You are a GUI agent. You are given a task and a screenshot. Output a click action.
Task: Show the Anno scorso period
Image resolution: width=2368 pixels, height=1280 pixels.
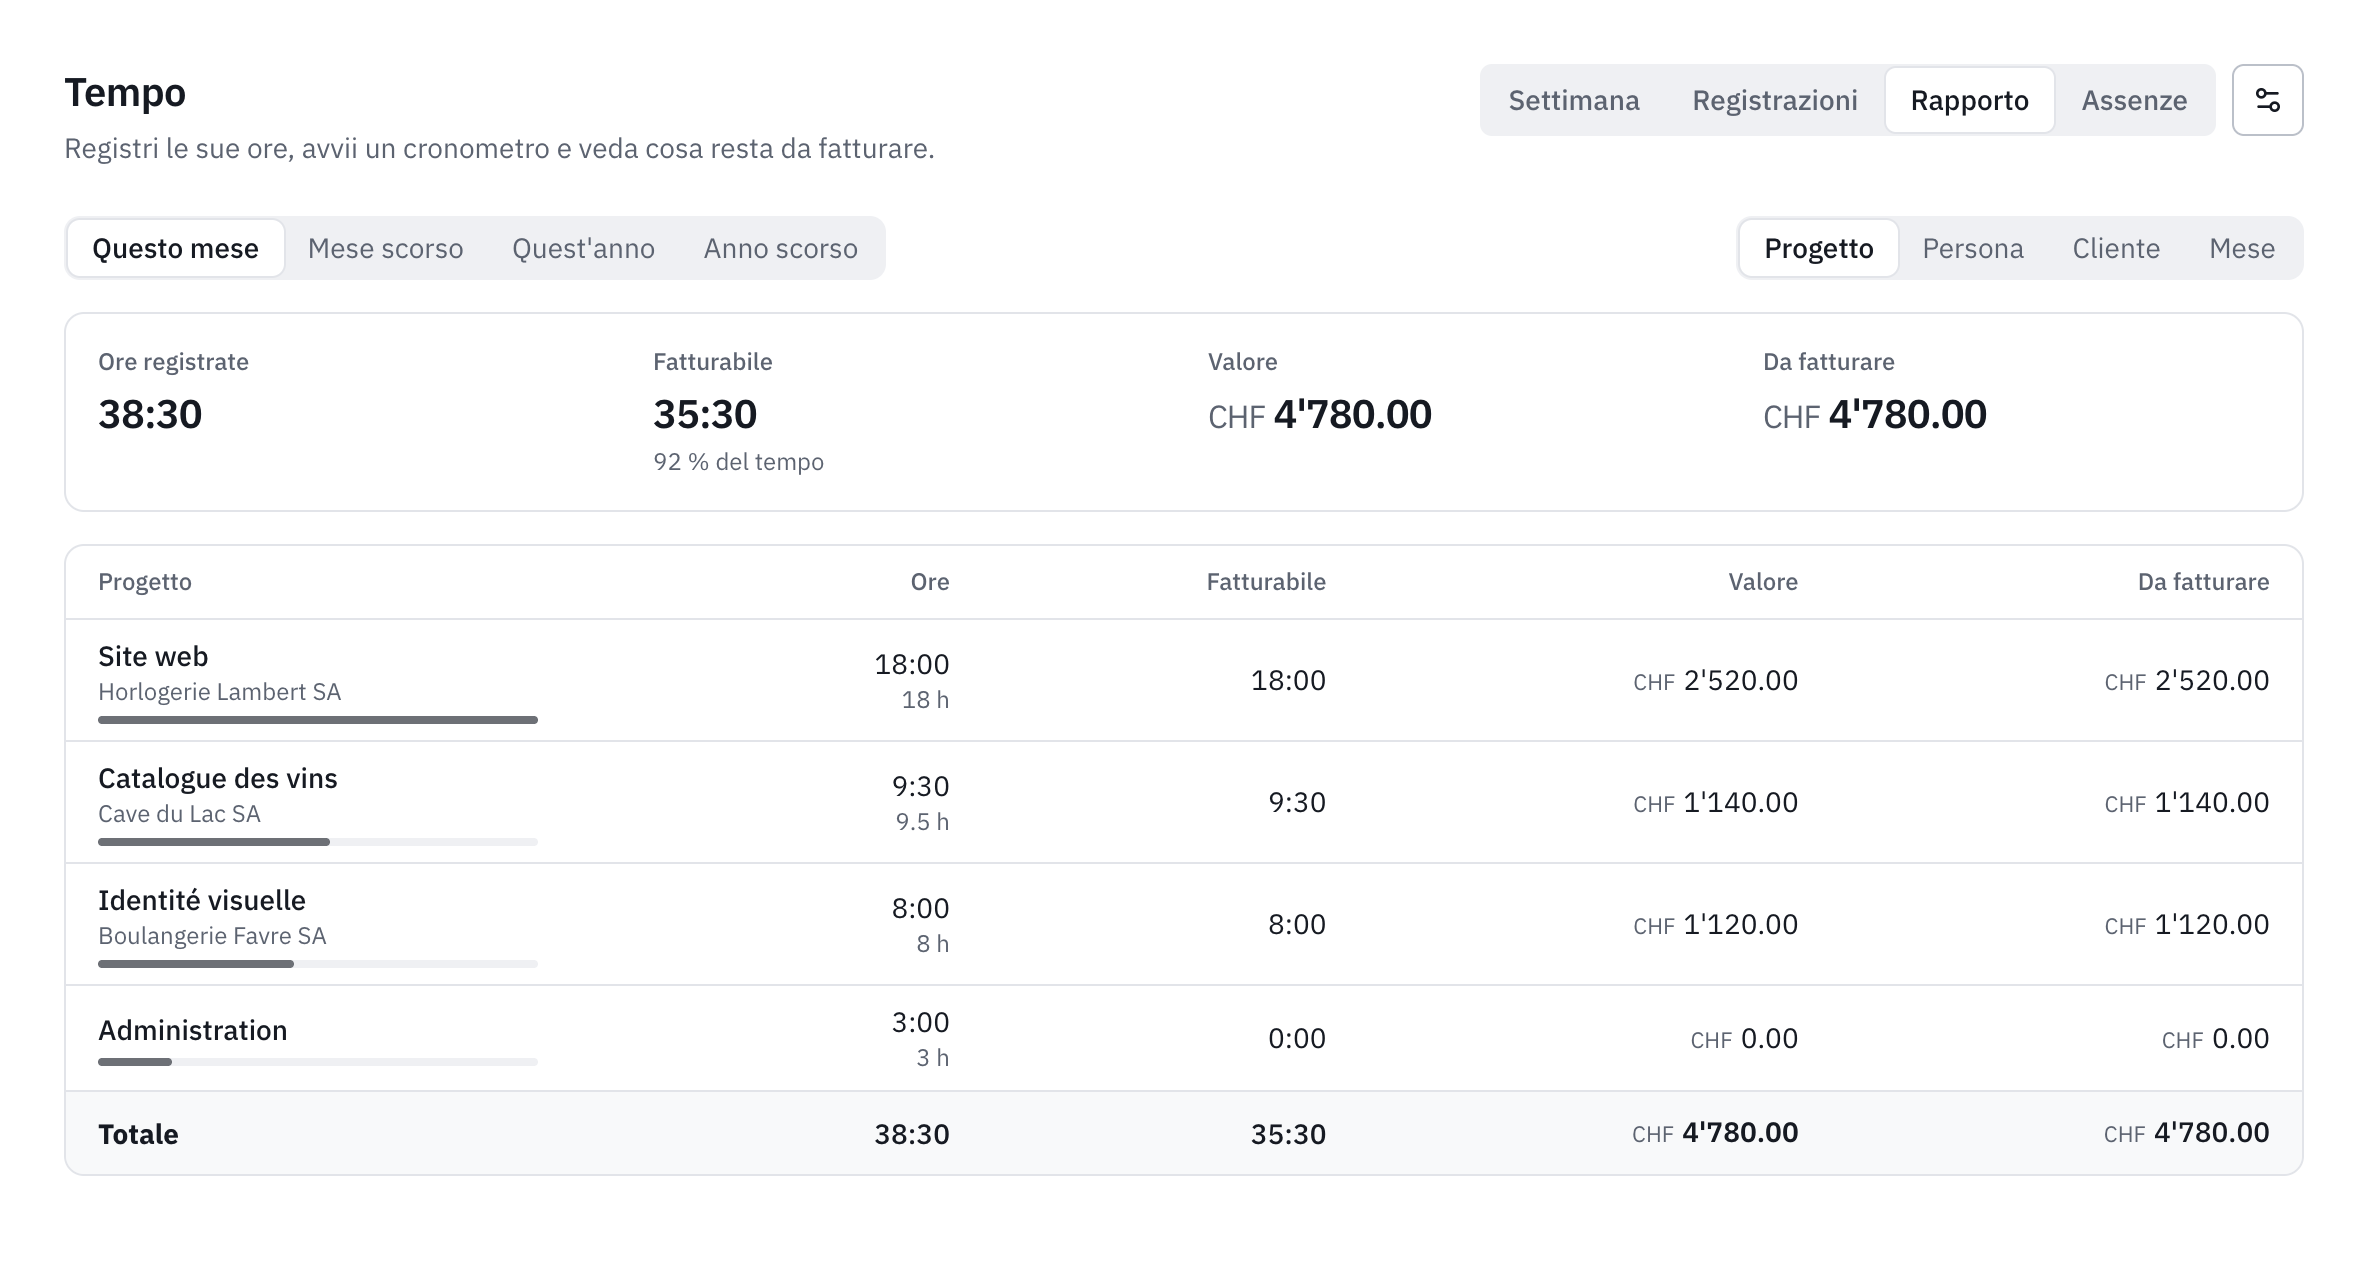point(781,248)
